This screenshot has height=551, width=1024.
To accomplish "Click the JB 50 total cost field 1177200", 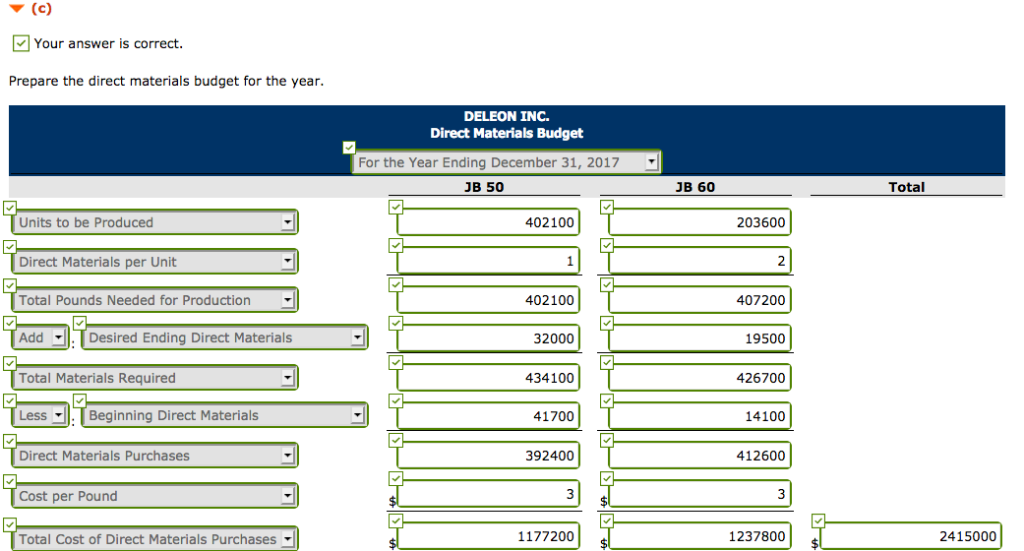I will click(488, 536).
